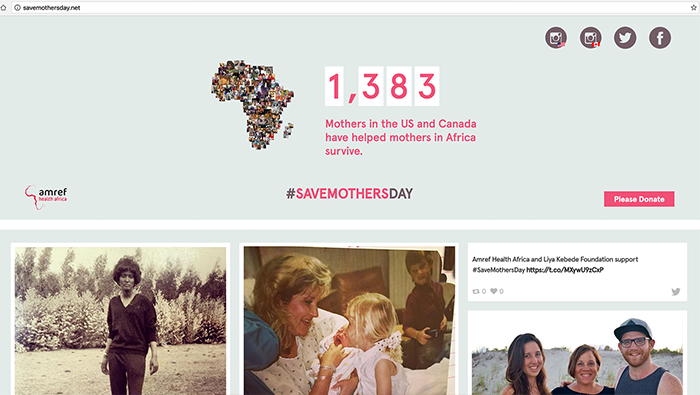Click the retweet icon on tweet card
The width and height of the screenshot is (700, 395).
[x=476, y=291]
